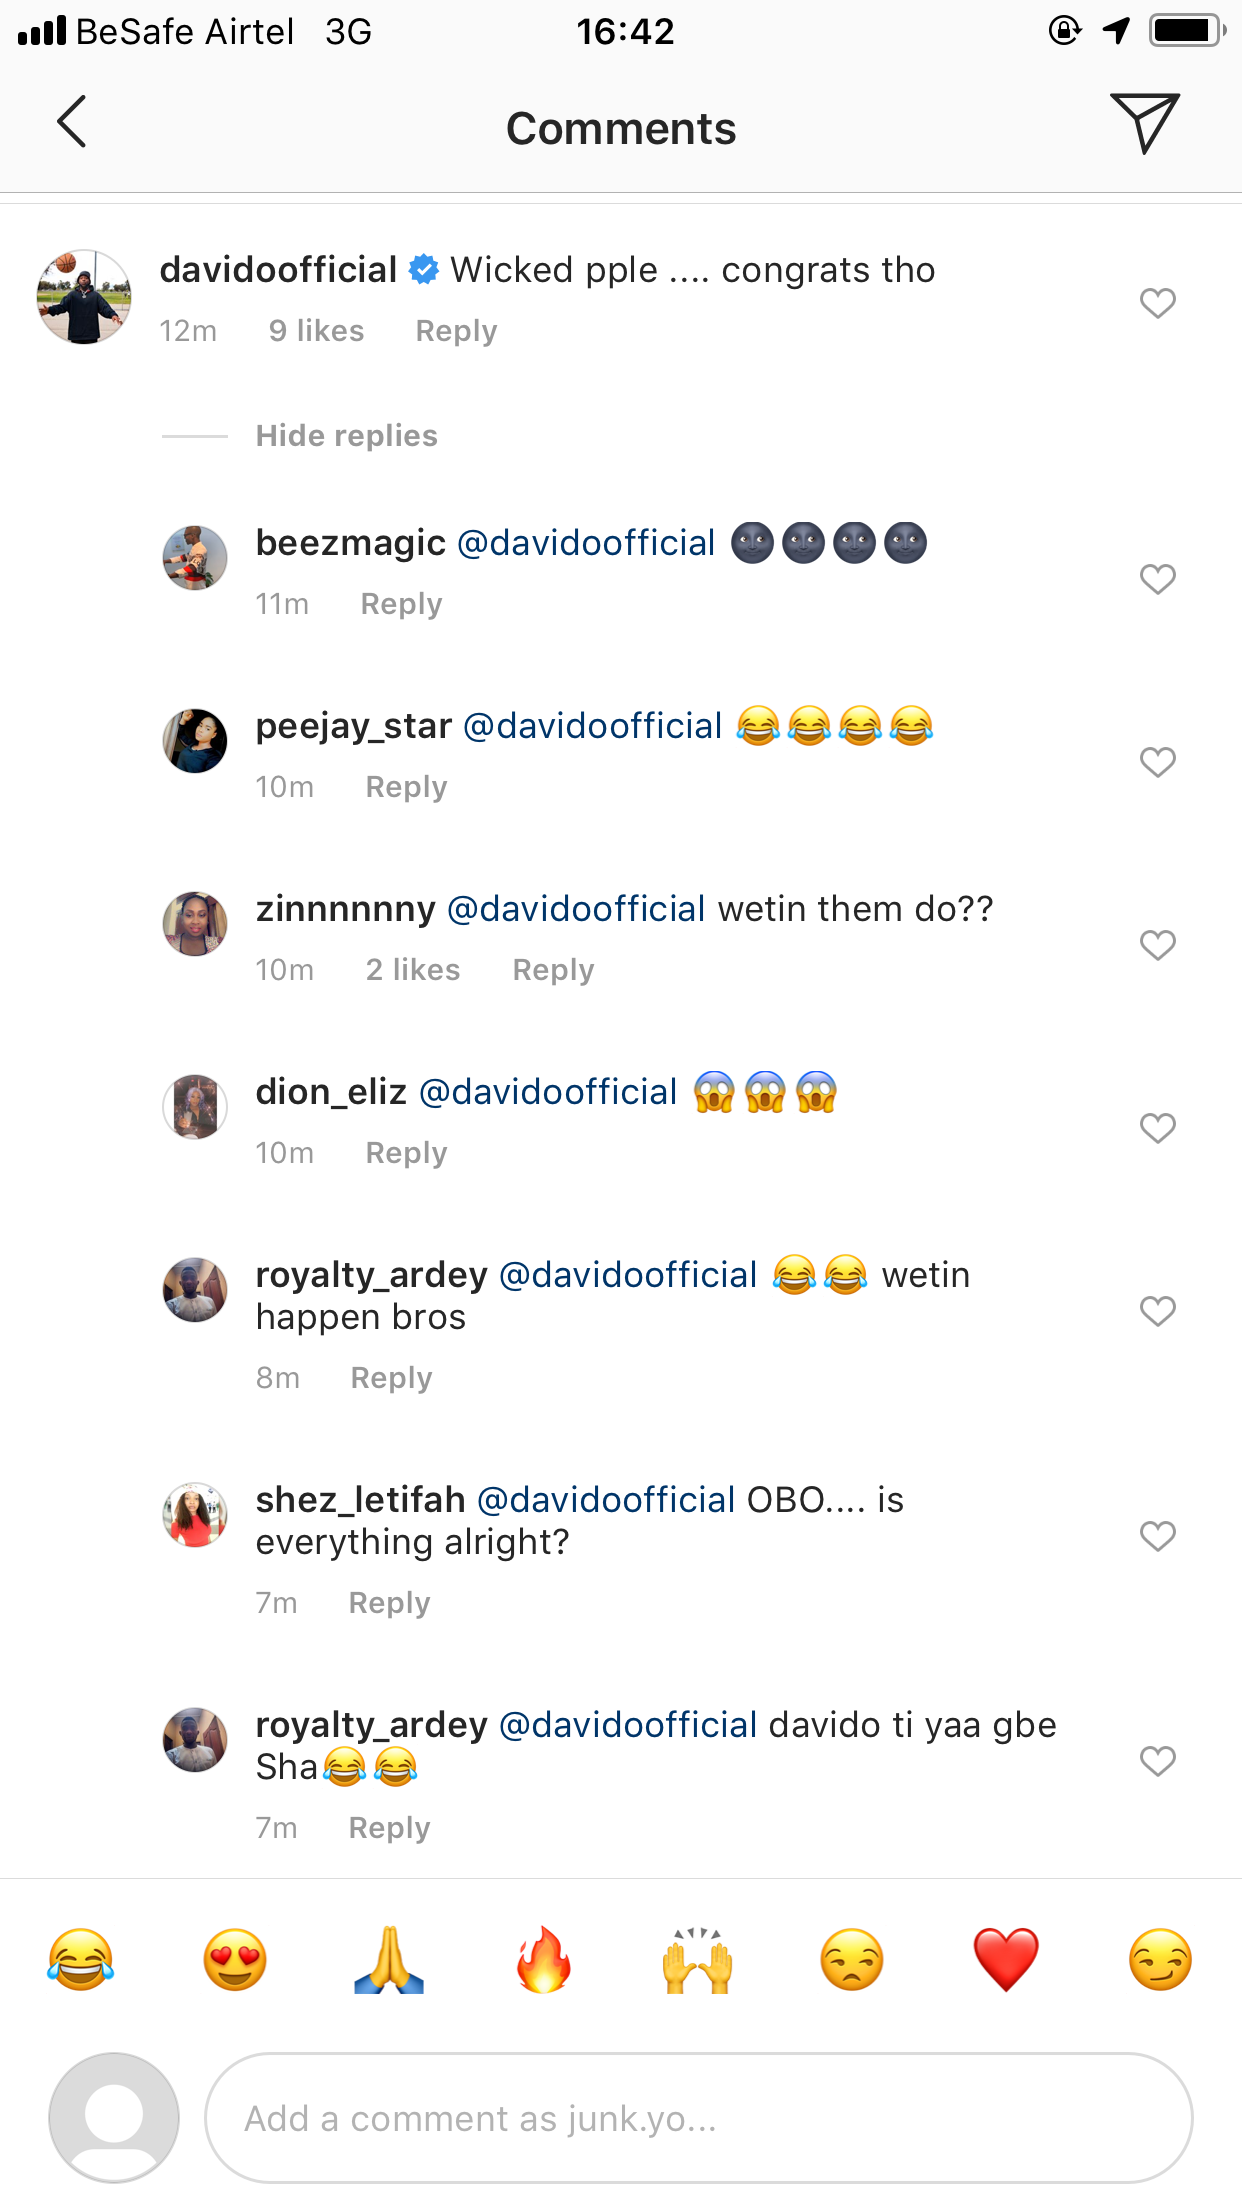
Task: Insert the raised hands emoji
Action: tap(698, 1960)
